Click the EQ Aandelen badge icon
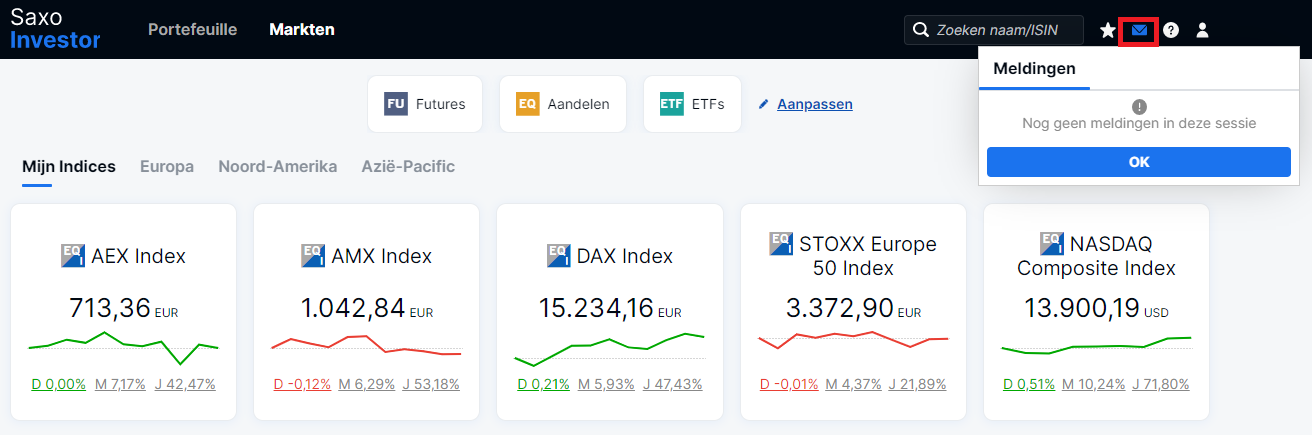The width and height of the screenshot is (1312, 435). [x=528, y=104]
